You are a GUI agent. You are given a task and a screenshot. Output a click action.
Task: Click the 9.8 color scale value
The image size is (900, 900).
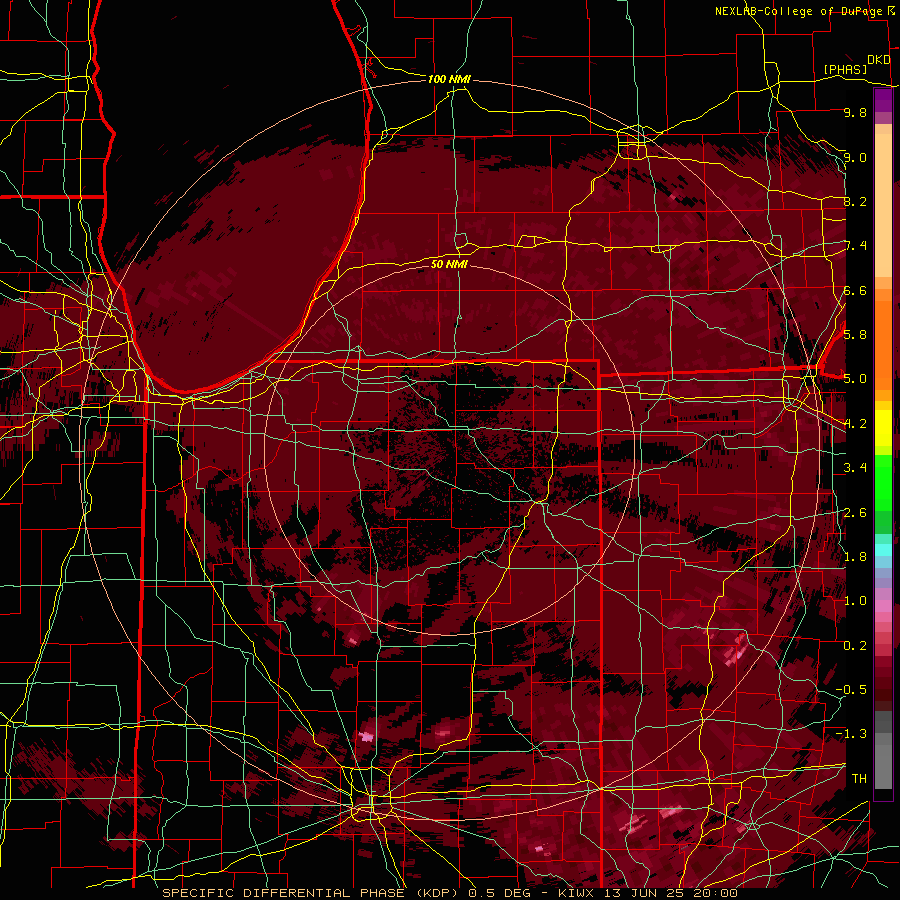coord(855,112)
